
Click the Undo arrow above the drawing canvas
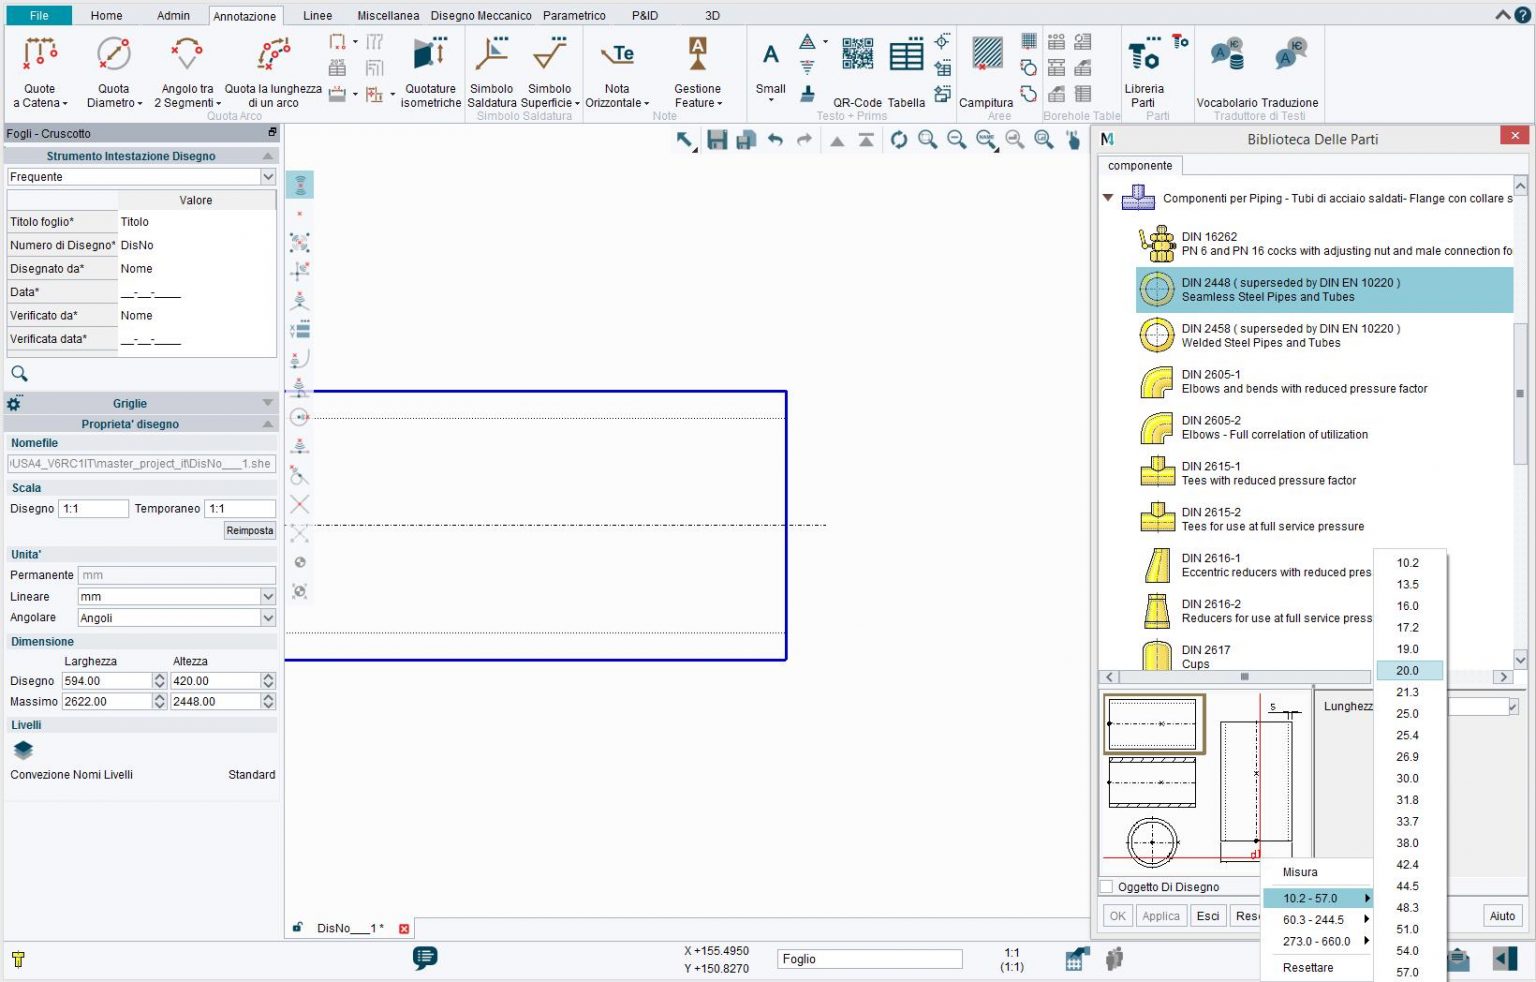pyautogui.click(x=776, y=140)
